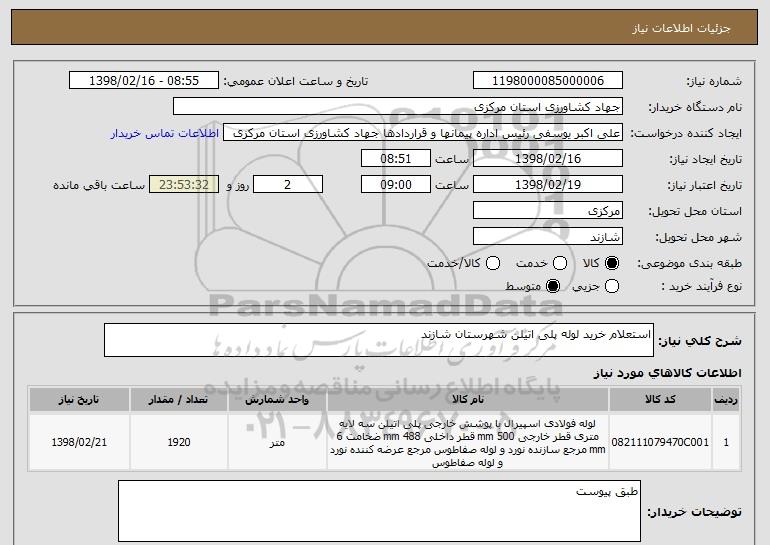Click the label طبقه بندی موضوعی

[x=689, y=264]
